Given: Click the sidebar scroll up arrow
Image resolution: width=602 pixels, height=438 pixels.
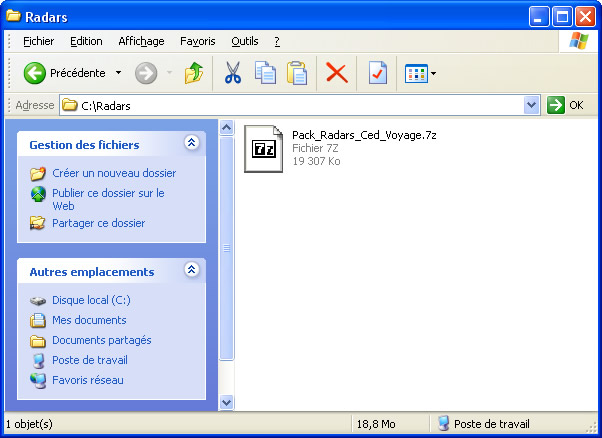Looking at the screenshot, I should tap(227, 127).
